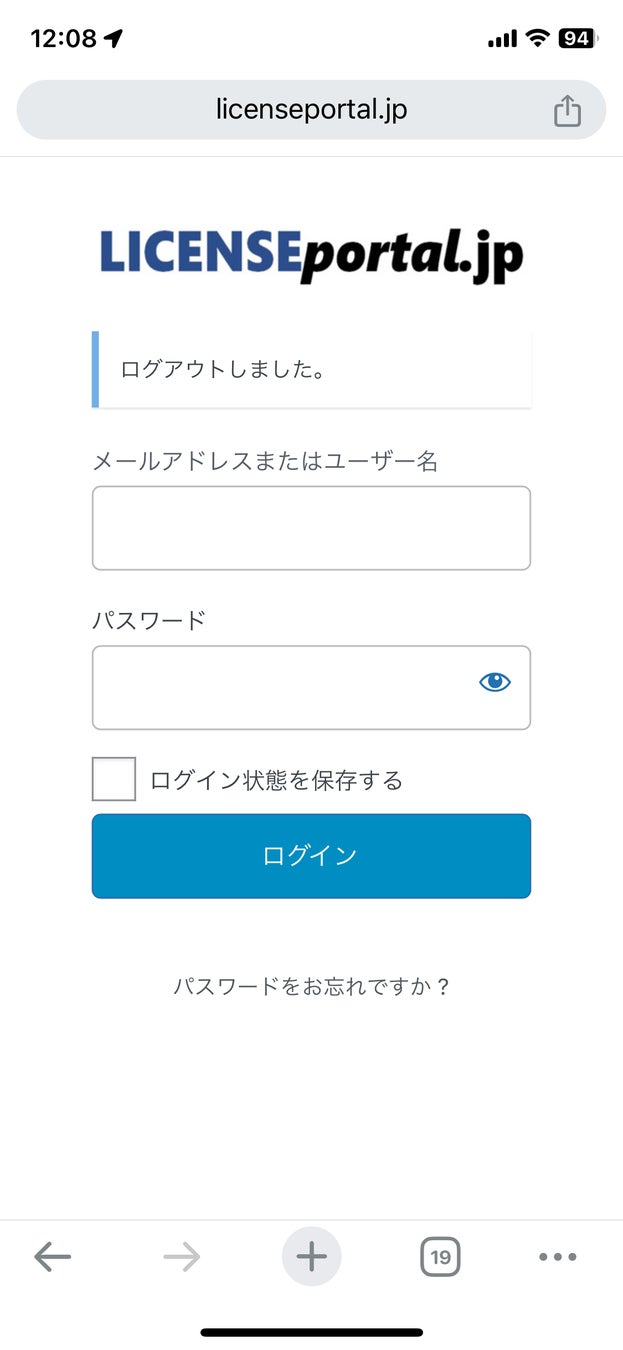This screenshot has width=623, height=1350.
Task: Tap the share icon in address bar
Action: click(x=567, y=110)
